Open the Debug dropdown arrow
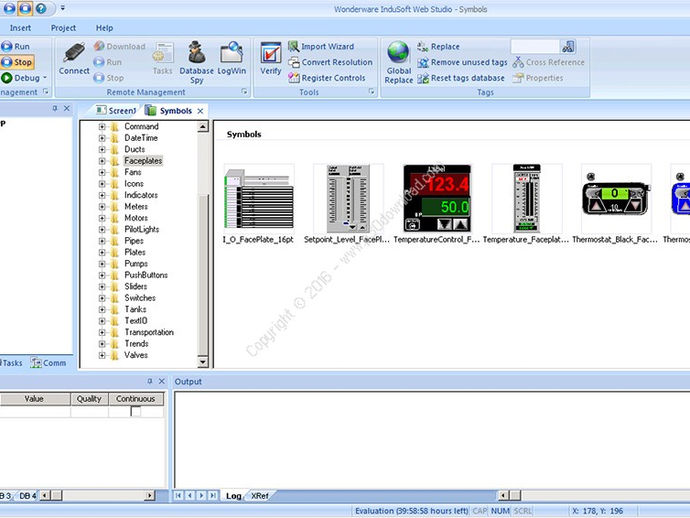 pos(45,78)
